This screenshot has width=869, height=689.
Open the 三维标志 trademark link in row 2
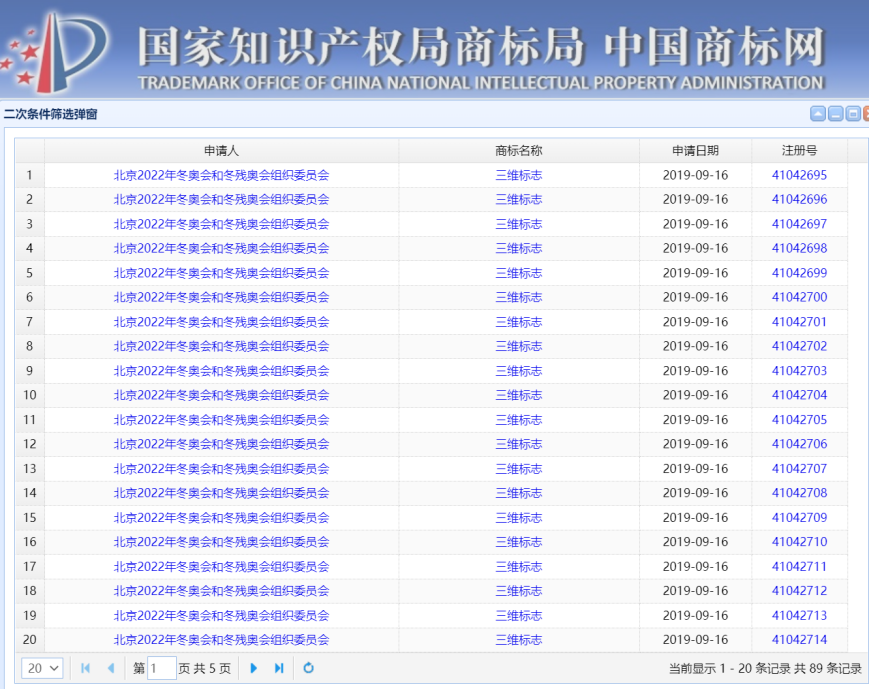point(519,200)
